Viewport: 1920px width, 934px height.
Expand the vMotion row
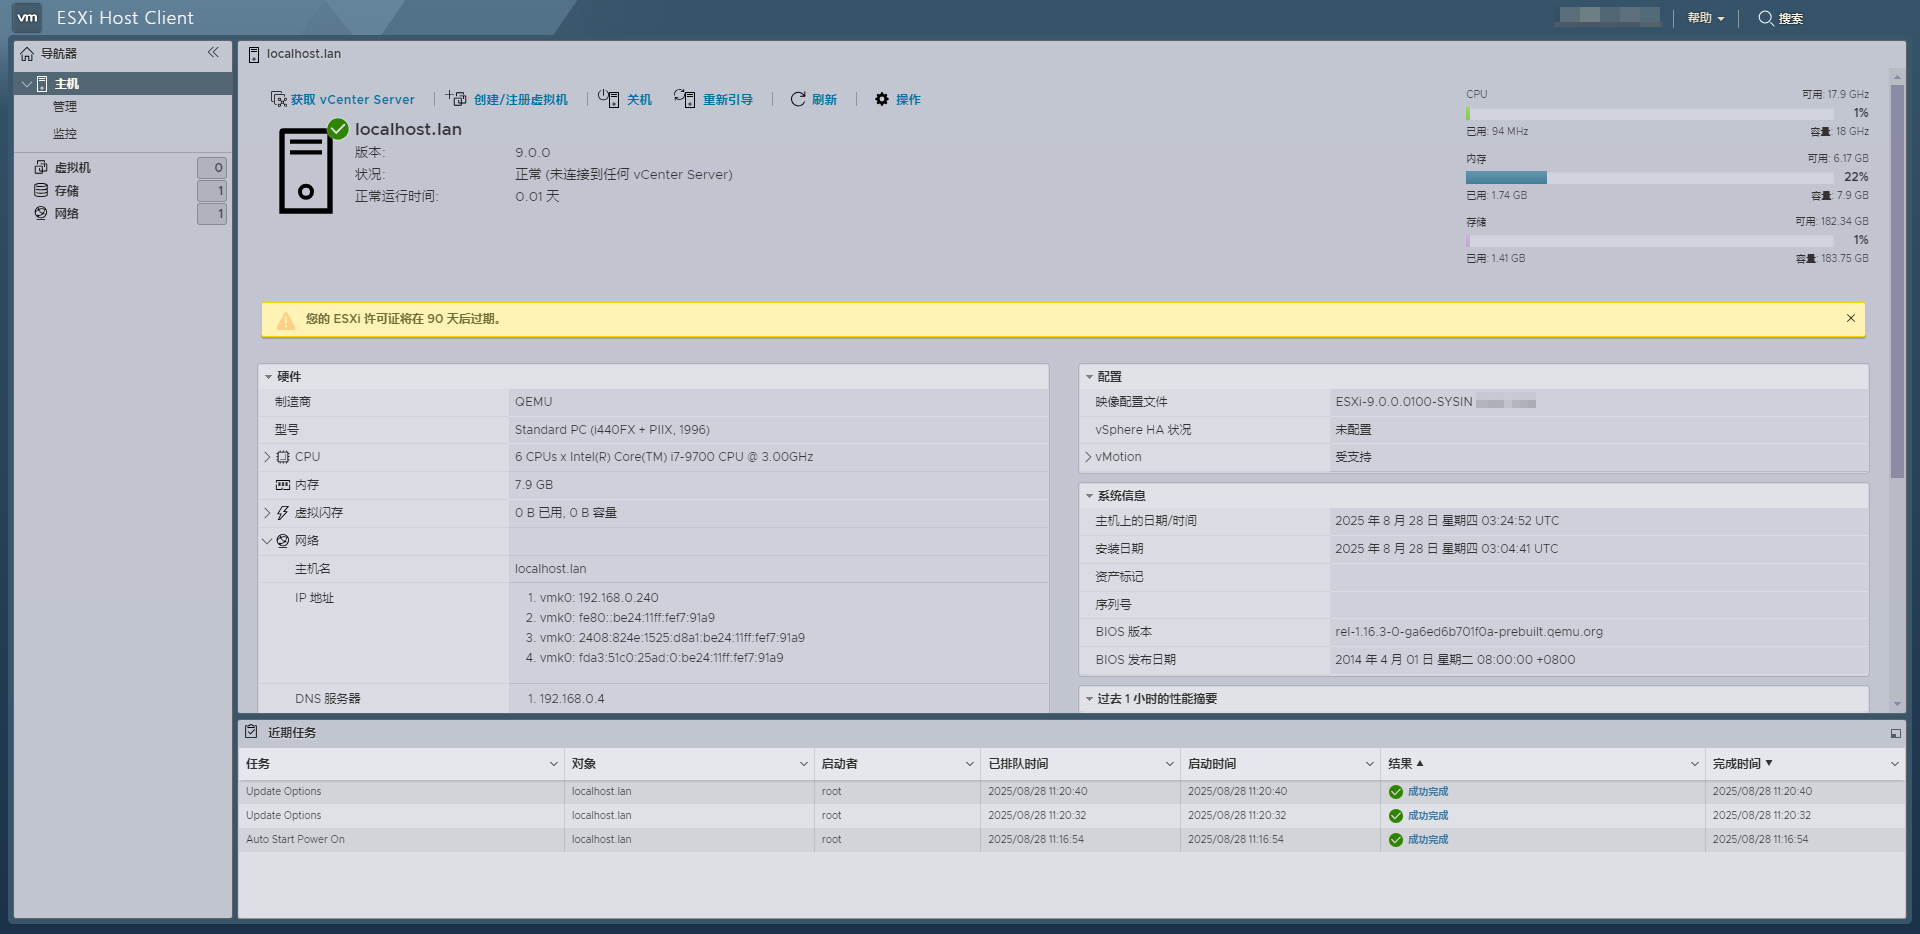[x=1088, y=457]
